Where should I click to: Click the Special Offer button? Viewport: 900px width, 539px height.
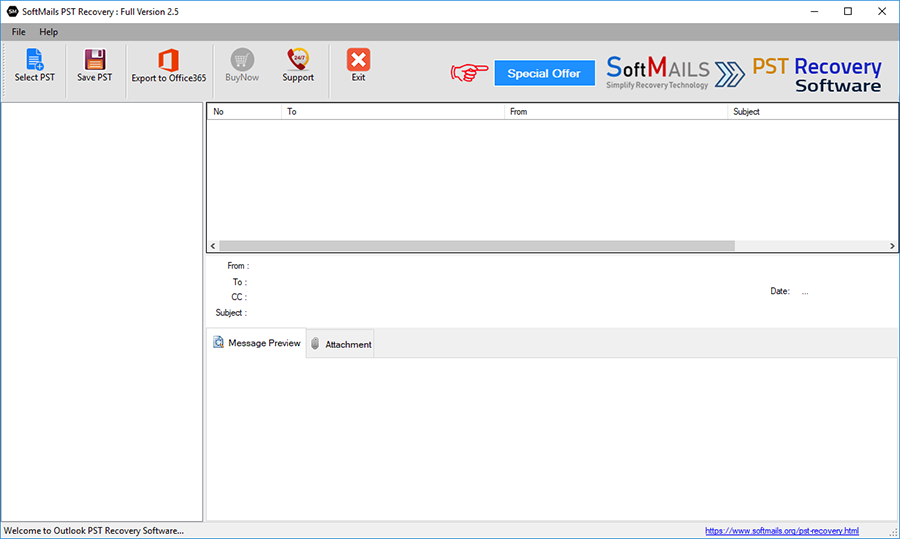544,73
